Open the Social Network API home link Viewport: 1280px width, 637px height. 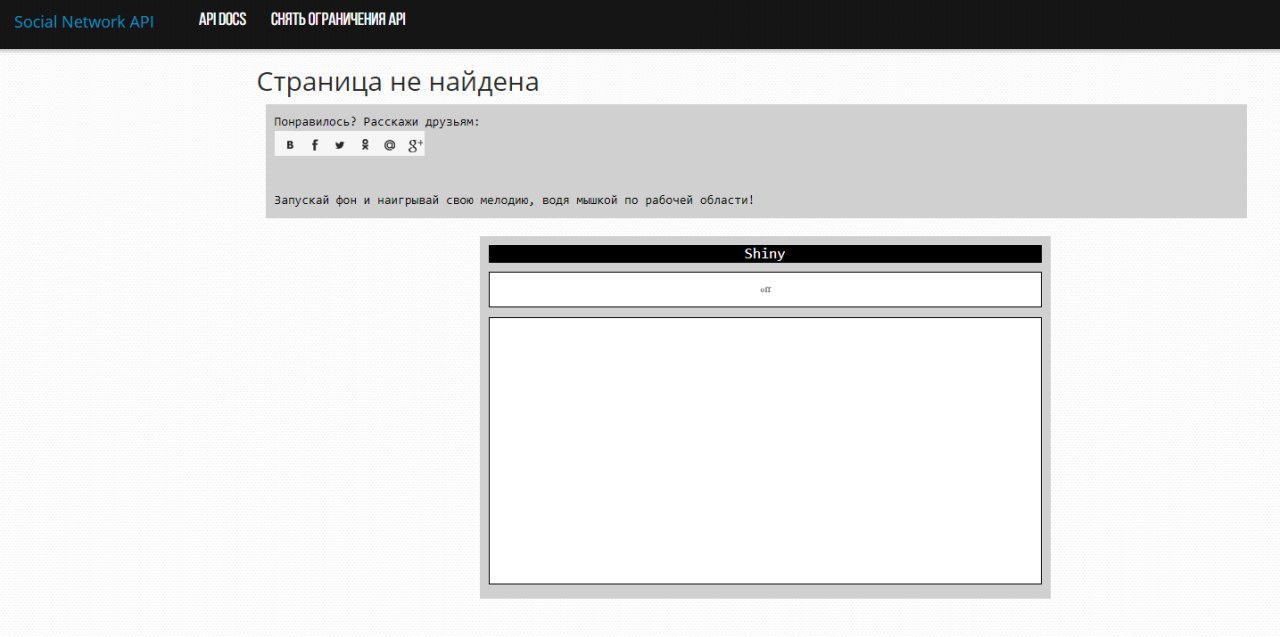pyautogui.click(x=84, y=21)
